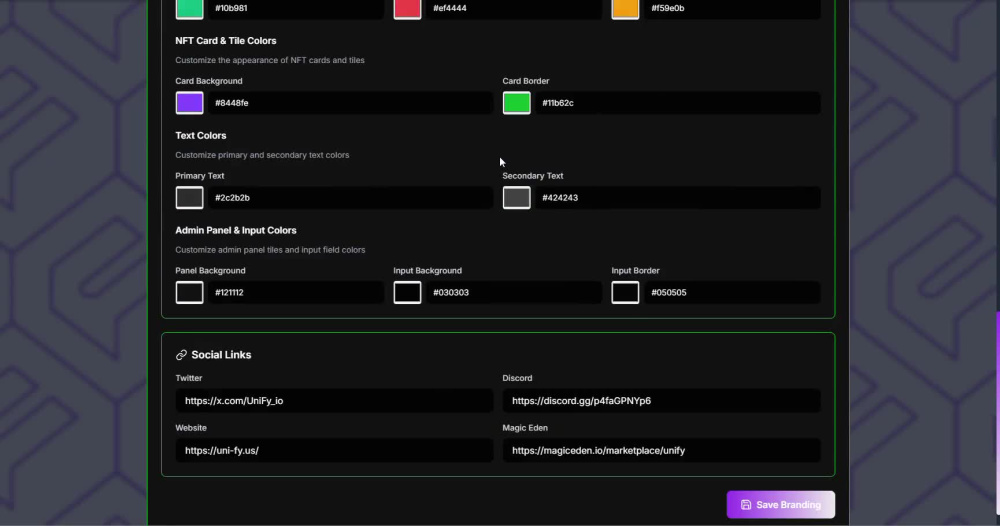Edit the #ef4444 hex value field
The height and width of the screenshot is (526, 1000).
click(x=514, y=9)
